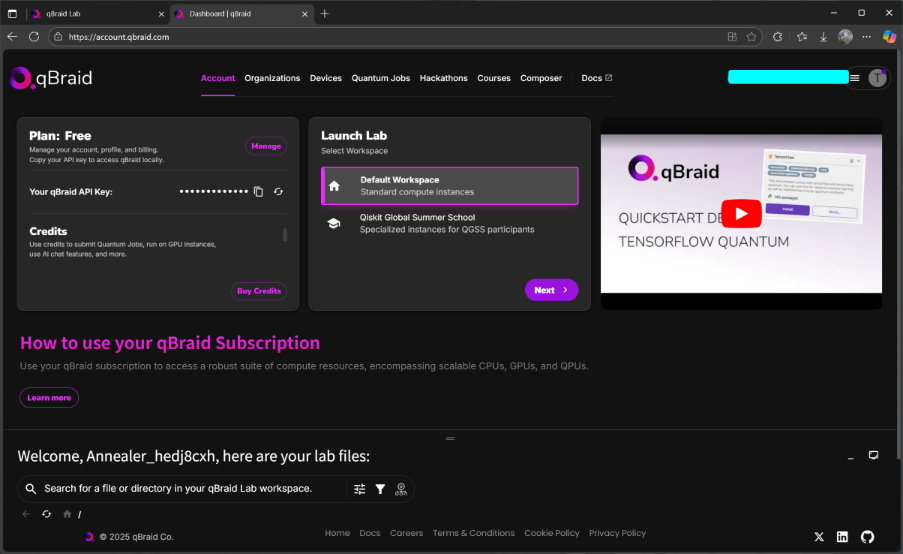Open the hamburger menu near avatar

[855, 78]
